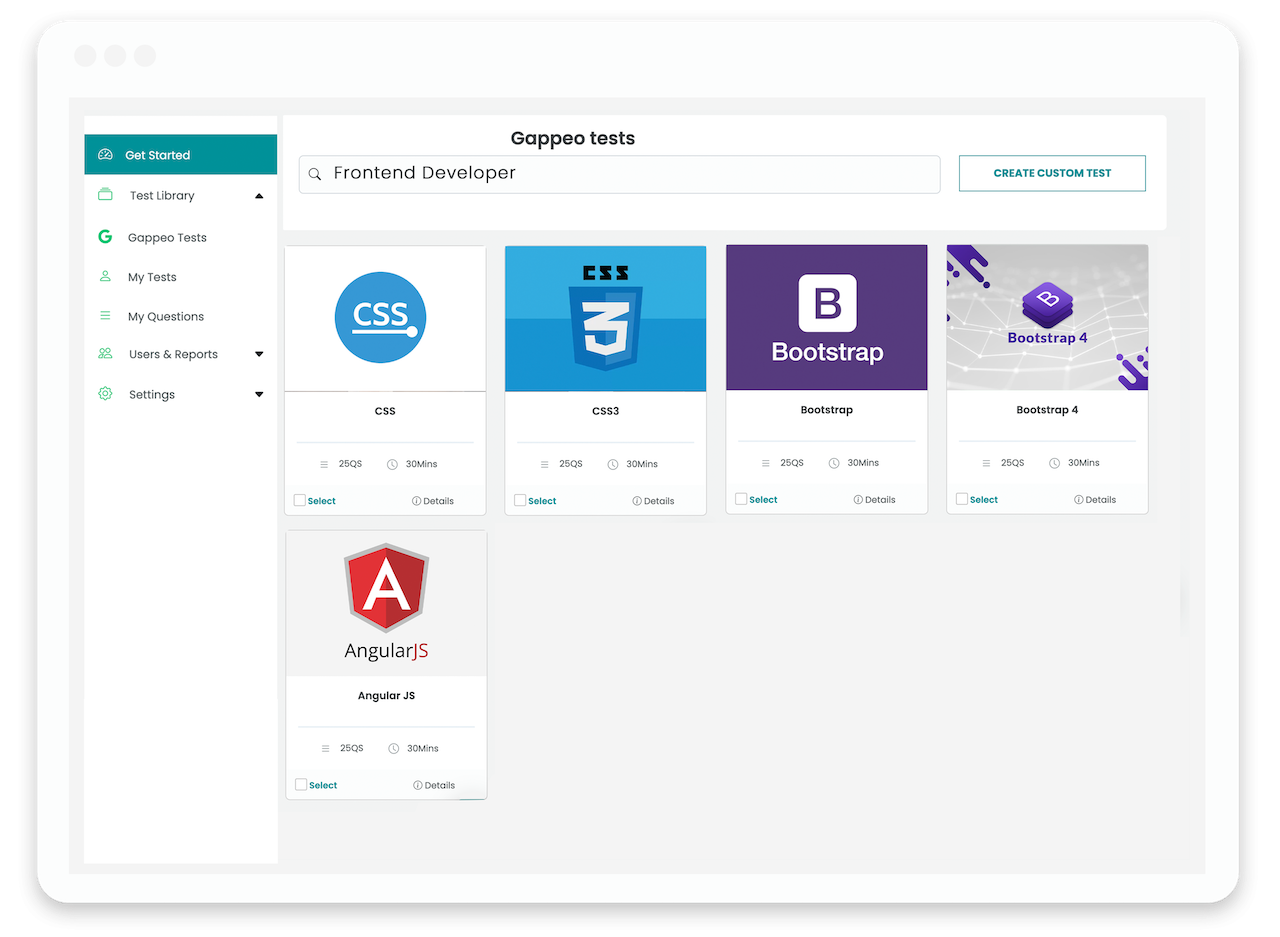Click the clock icon on the Angular JS card

click(x=394, y=748)
